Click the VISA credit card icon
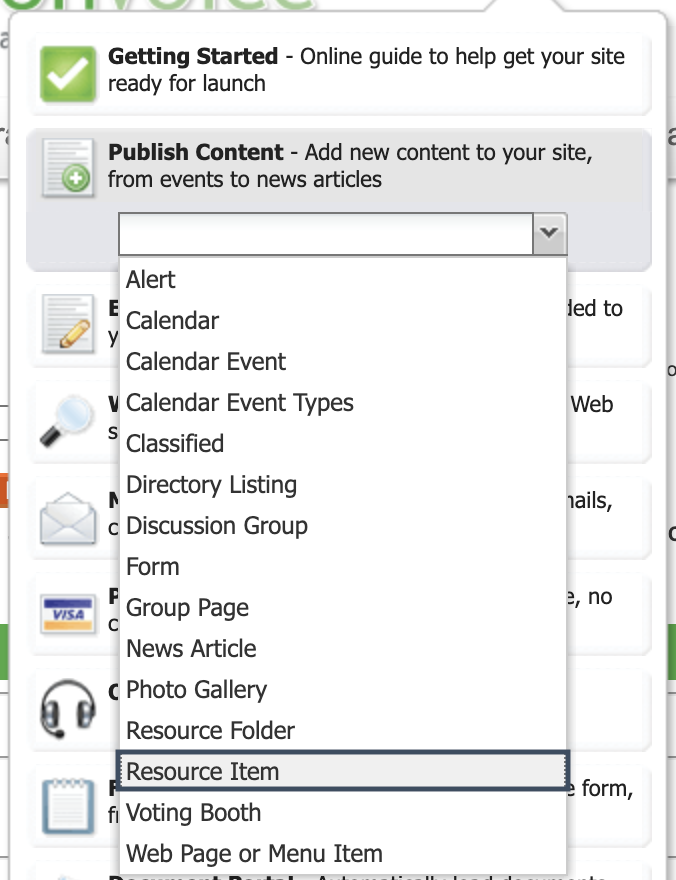The height and width of the screenshot is (880, 676). coord(68,614)
